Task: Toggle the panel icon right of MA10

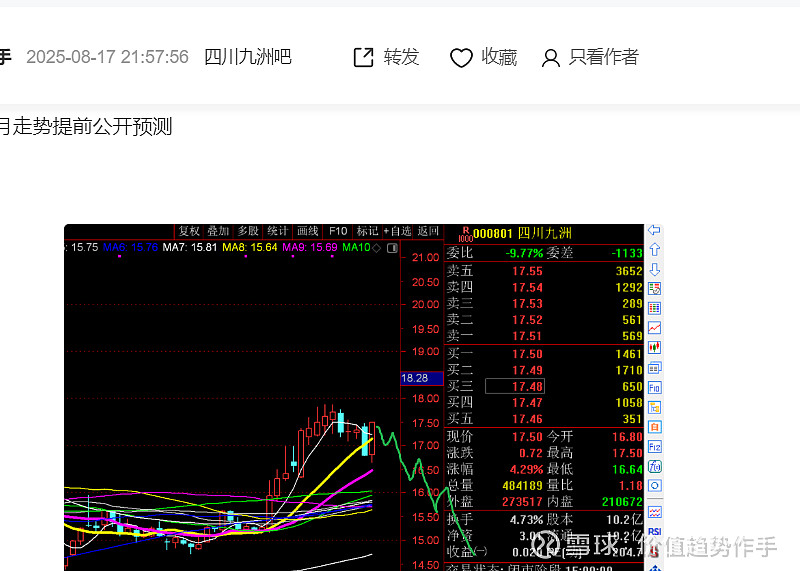Action: 392,248
